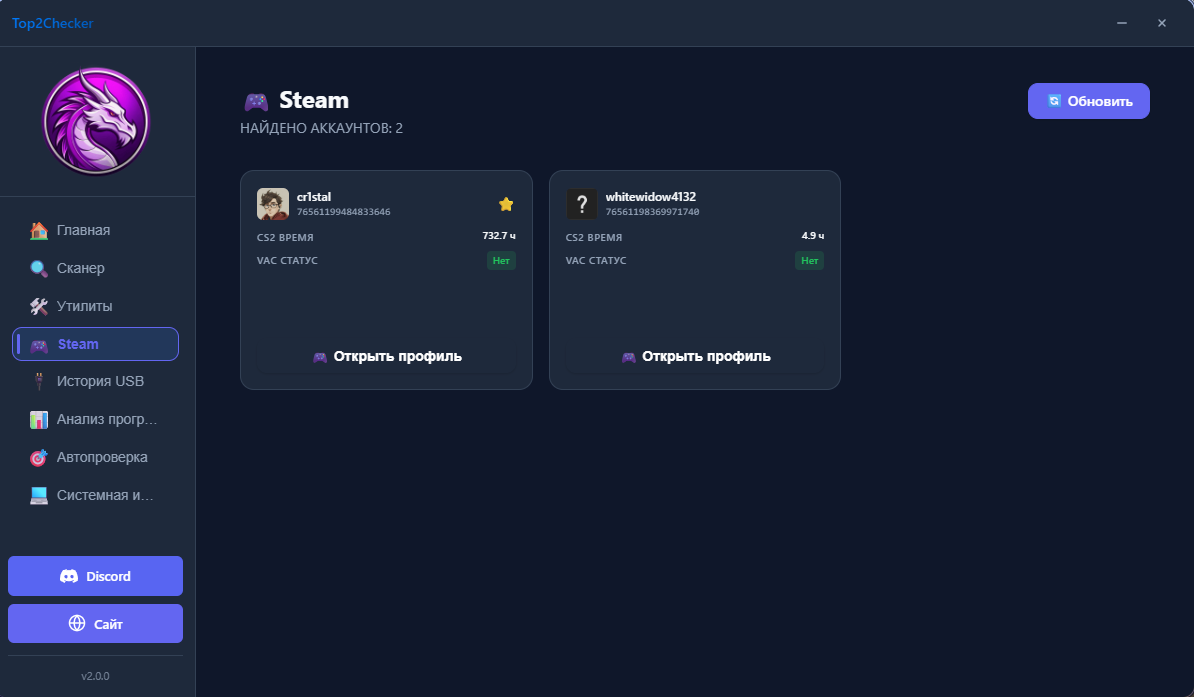The image size is (1194, 697).
Task: Click the История USB plug icon
Action: pyautogui.click(x=39, y=382)
